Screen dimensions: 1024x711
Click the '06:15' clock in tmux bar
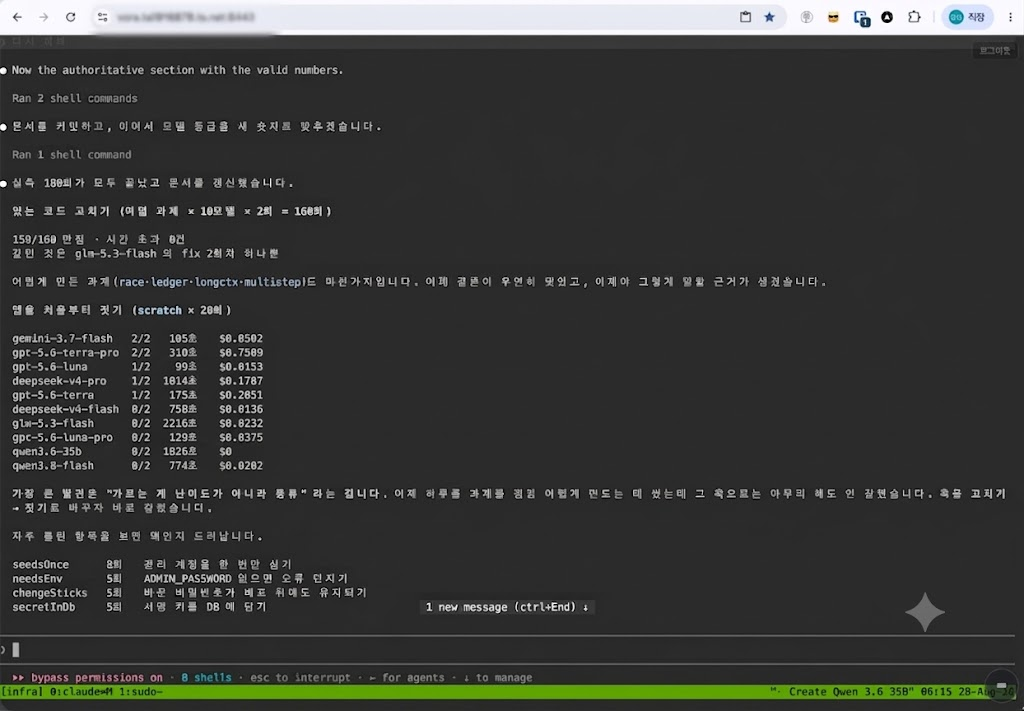click(x=935, y=691)
